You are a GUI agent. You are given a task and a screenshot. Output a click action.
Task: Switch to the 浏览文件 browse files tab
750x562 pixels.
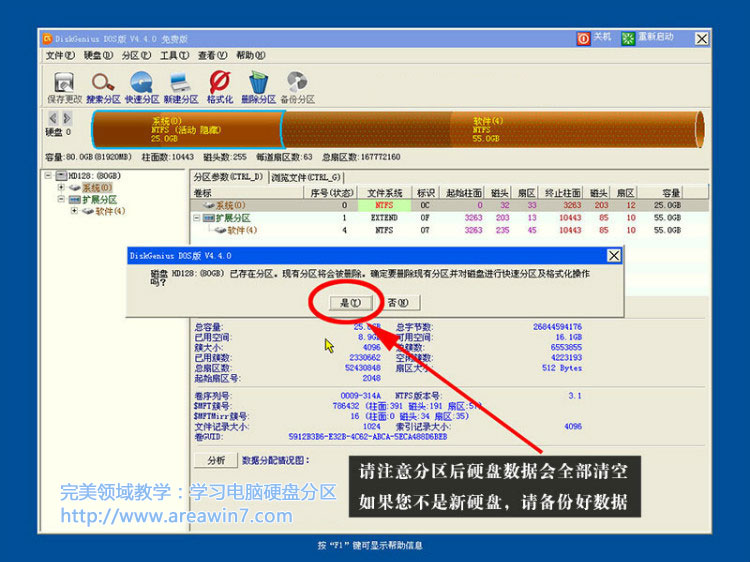306,177
